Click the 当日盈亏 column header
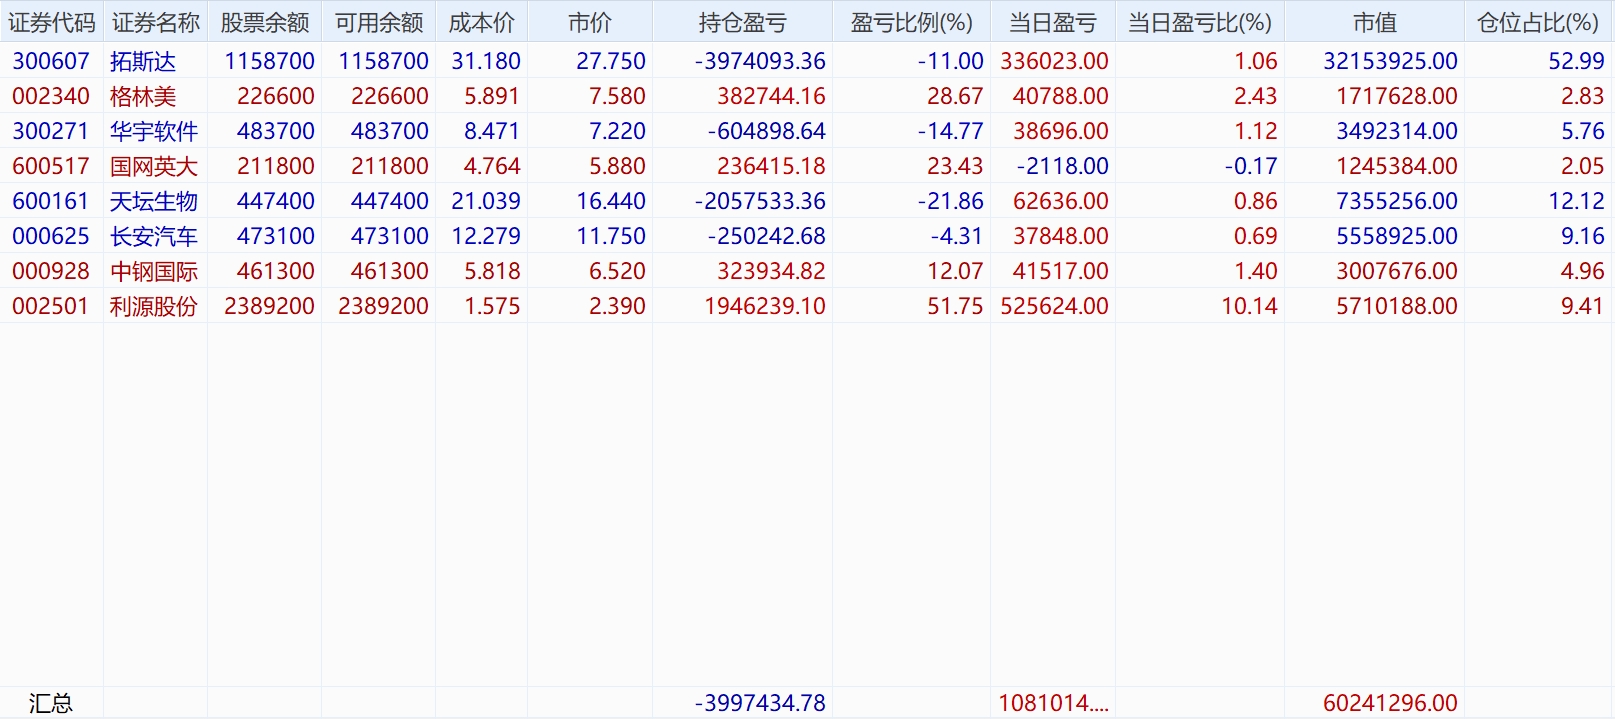The image size is (1615, 719). (x=1052, y=22)
